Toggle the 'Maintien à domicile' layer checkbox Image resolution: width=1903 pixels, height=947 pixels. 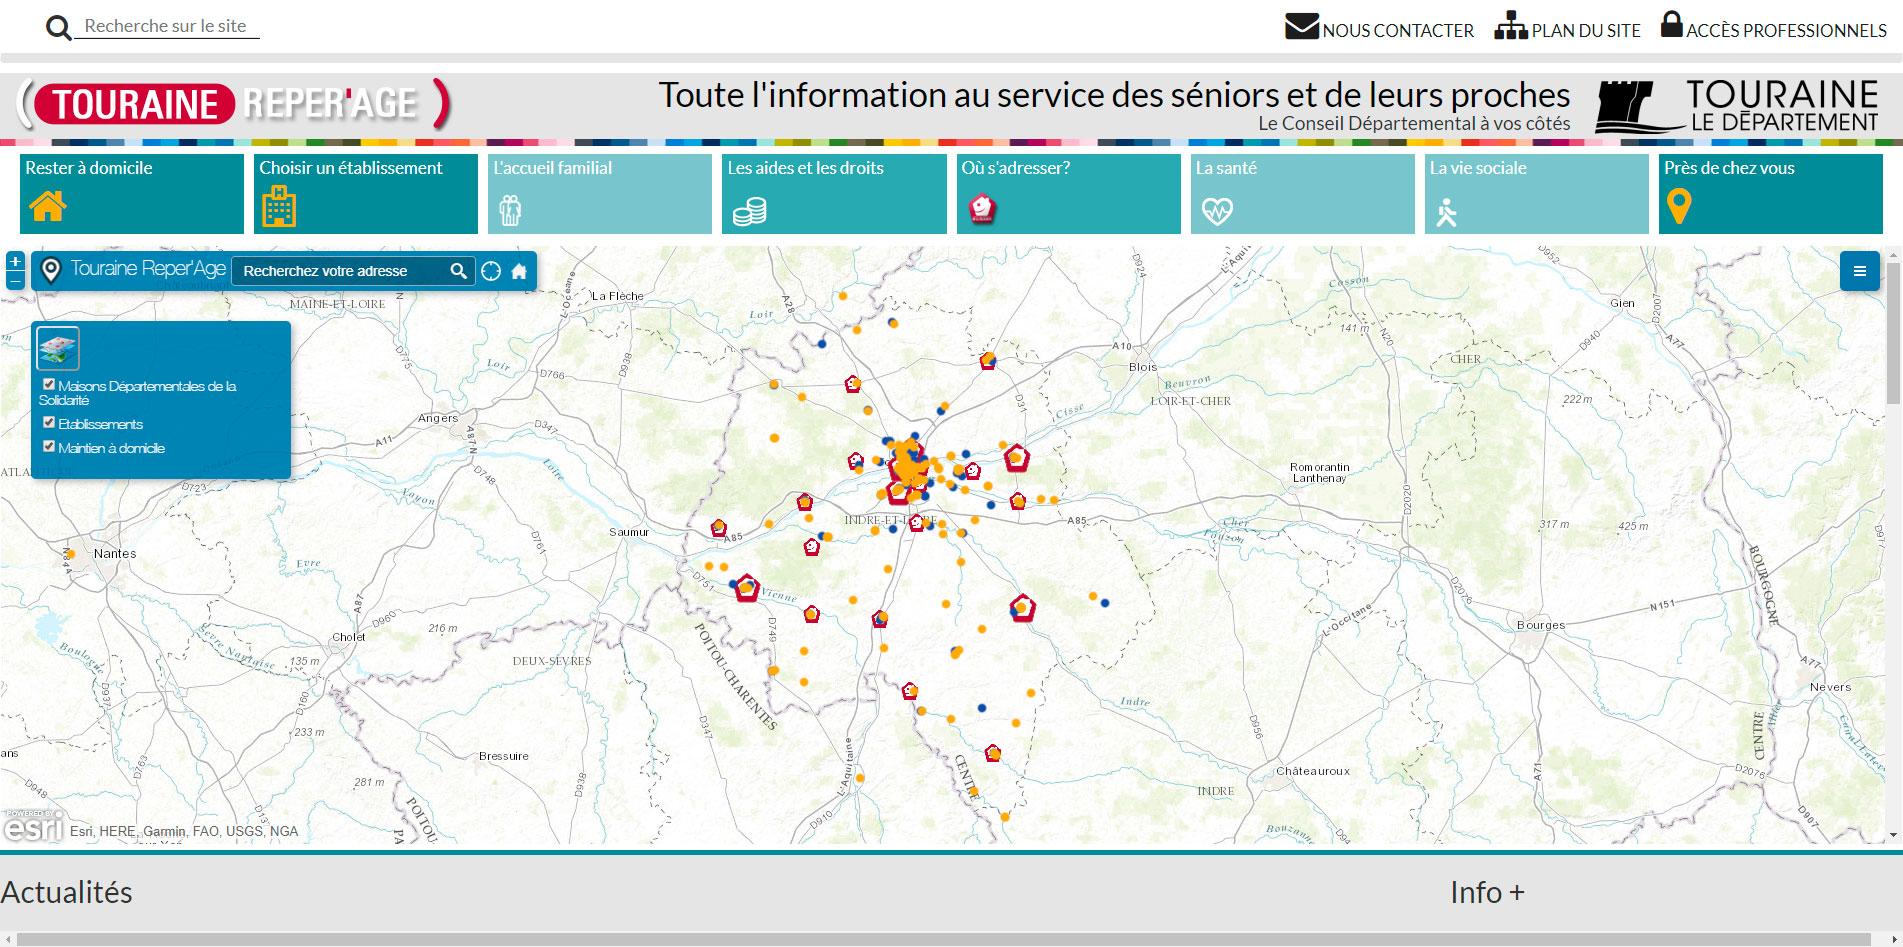[49, 446]
